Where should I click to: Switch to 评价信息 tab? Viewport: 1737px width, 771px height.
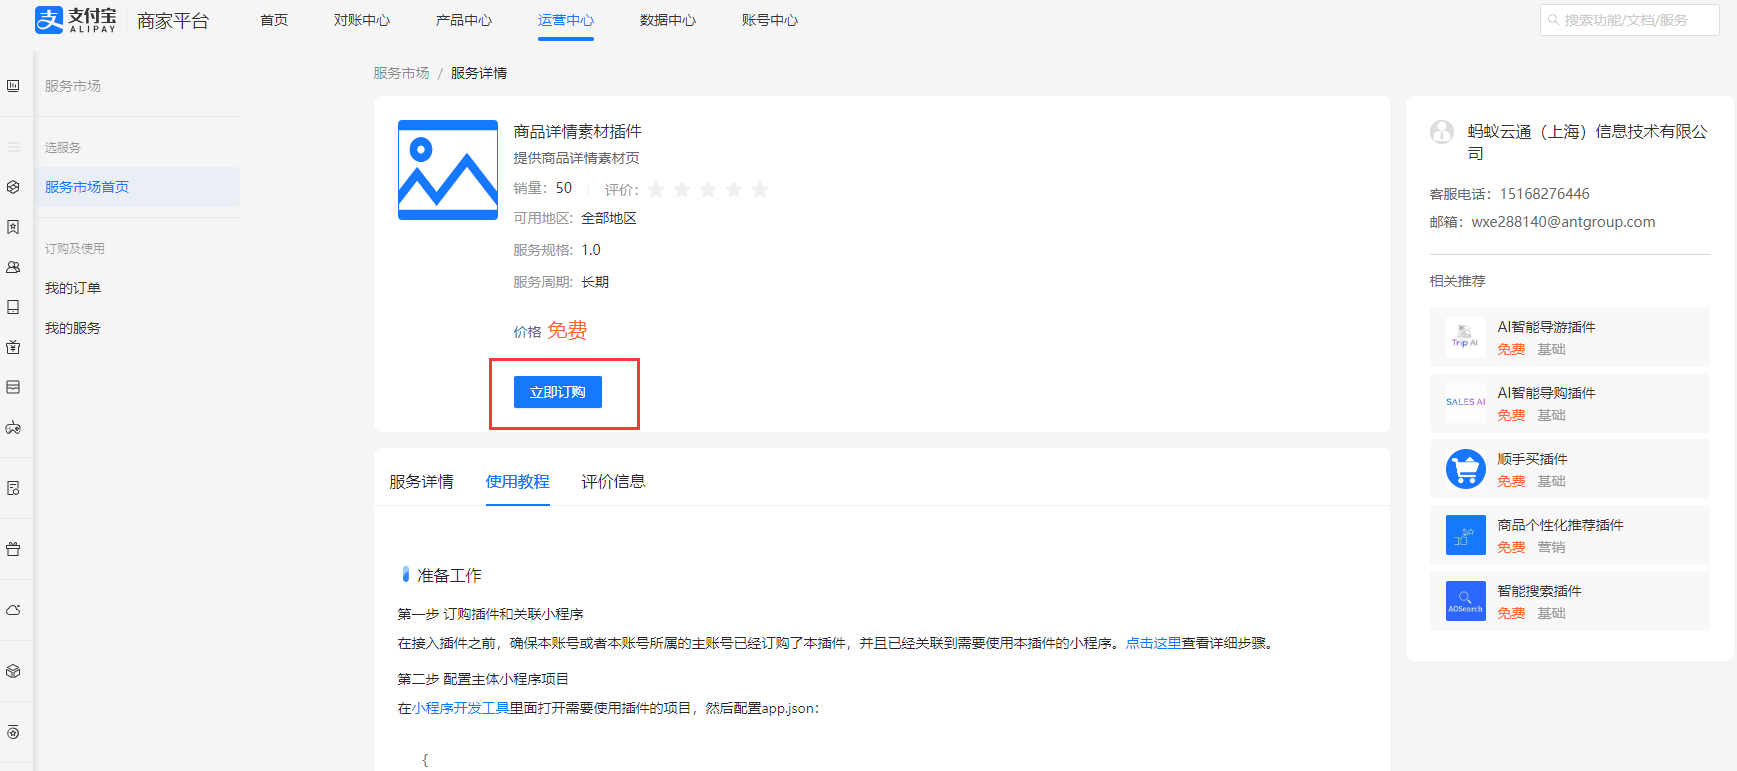(x=613, y=482)
